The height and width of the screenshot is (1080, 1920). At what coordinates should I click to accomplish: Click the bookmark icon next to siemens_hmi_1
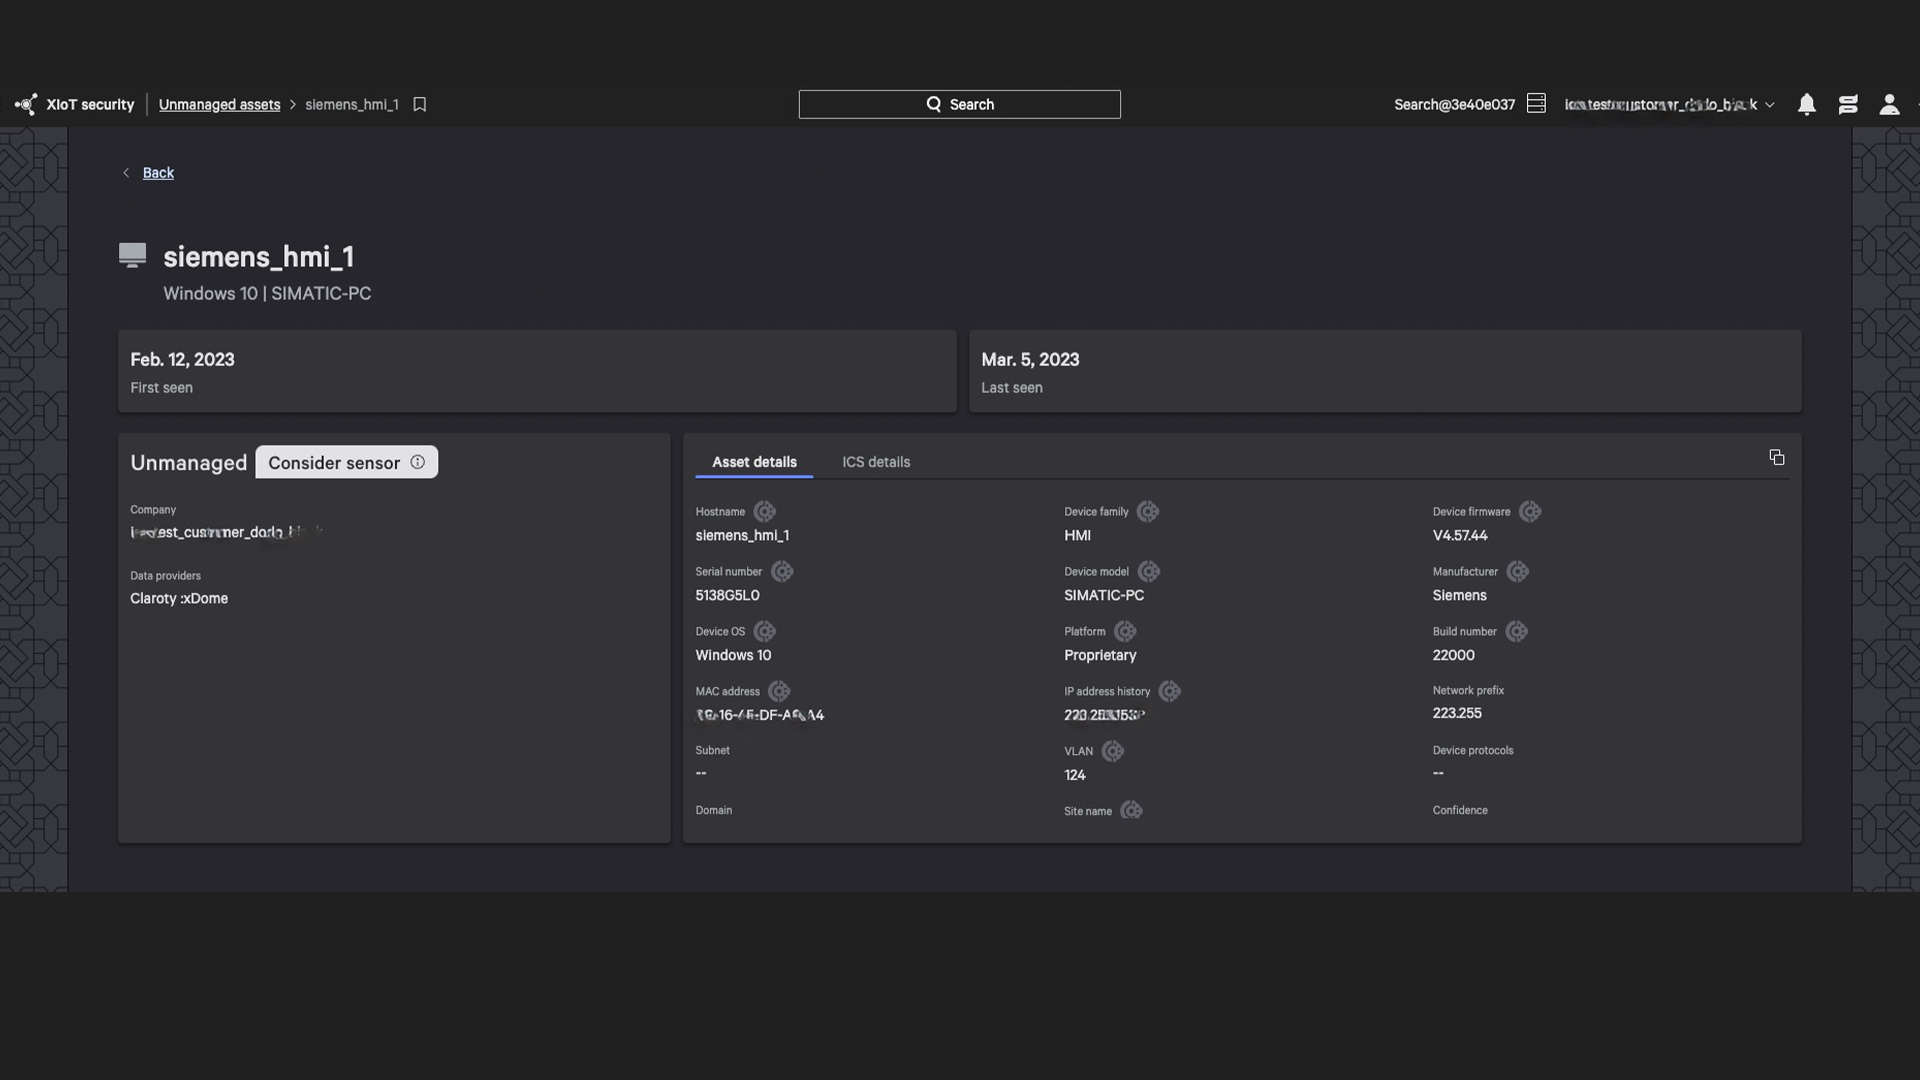tap(420, 104)
